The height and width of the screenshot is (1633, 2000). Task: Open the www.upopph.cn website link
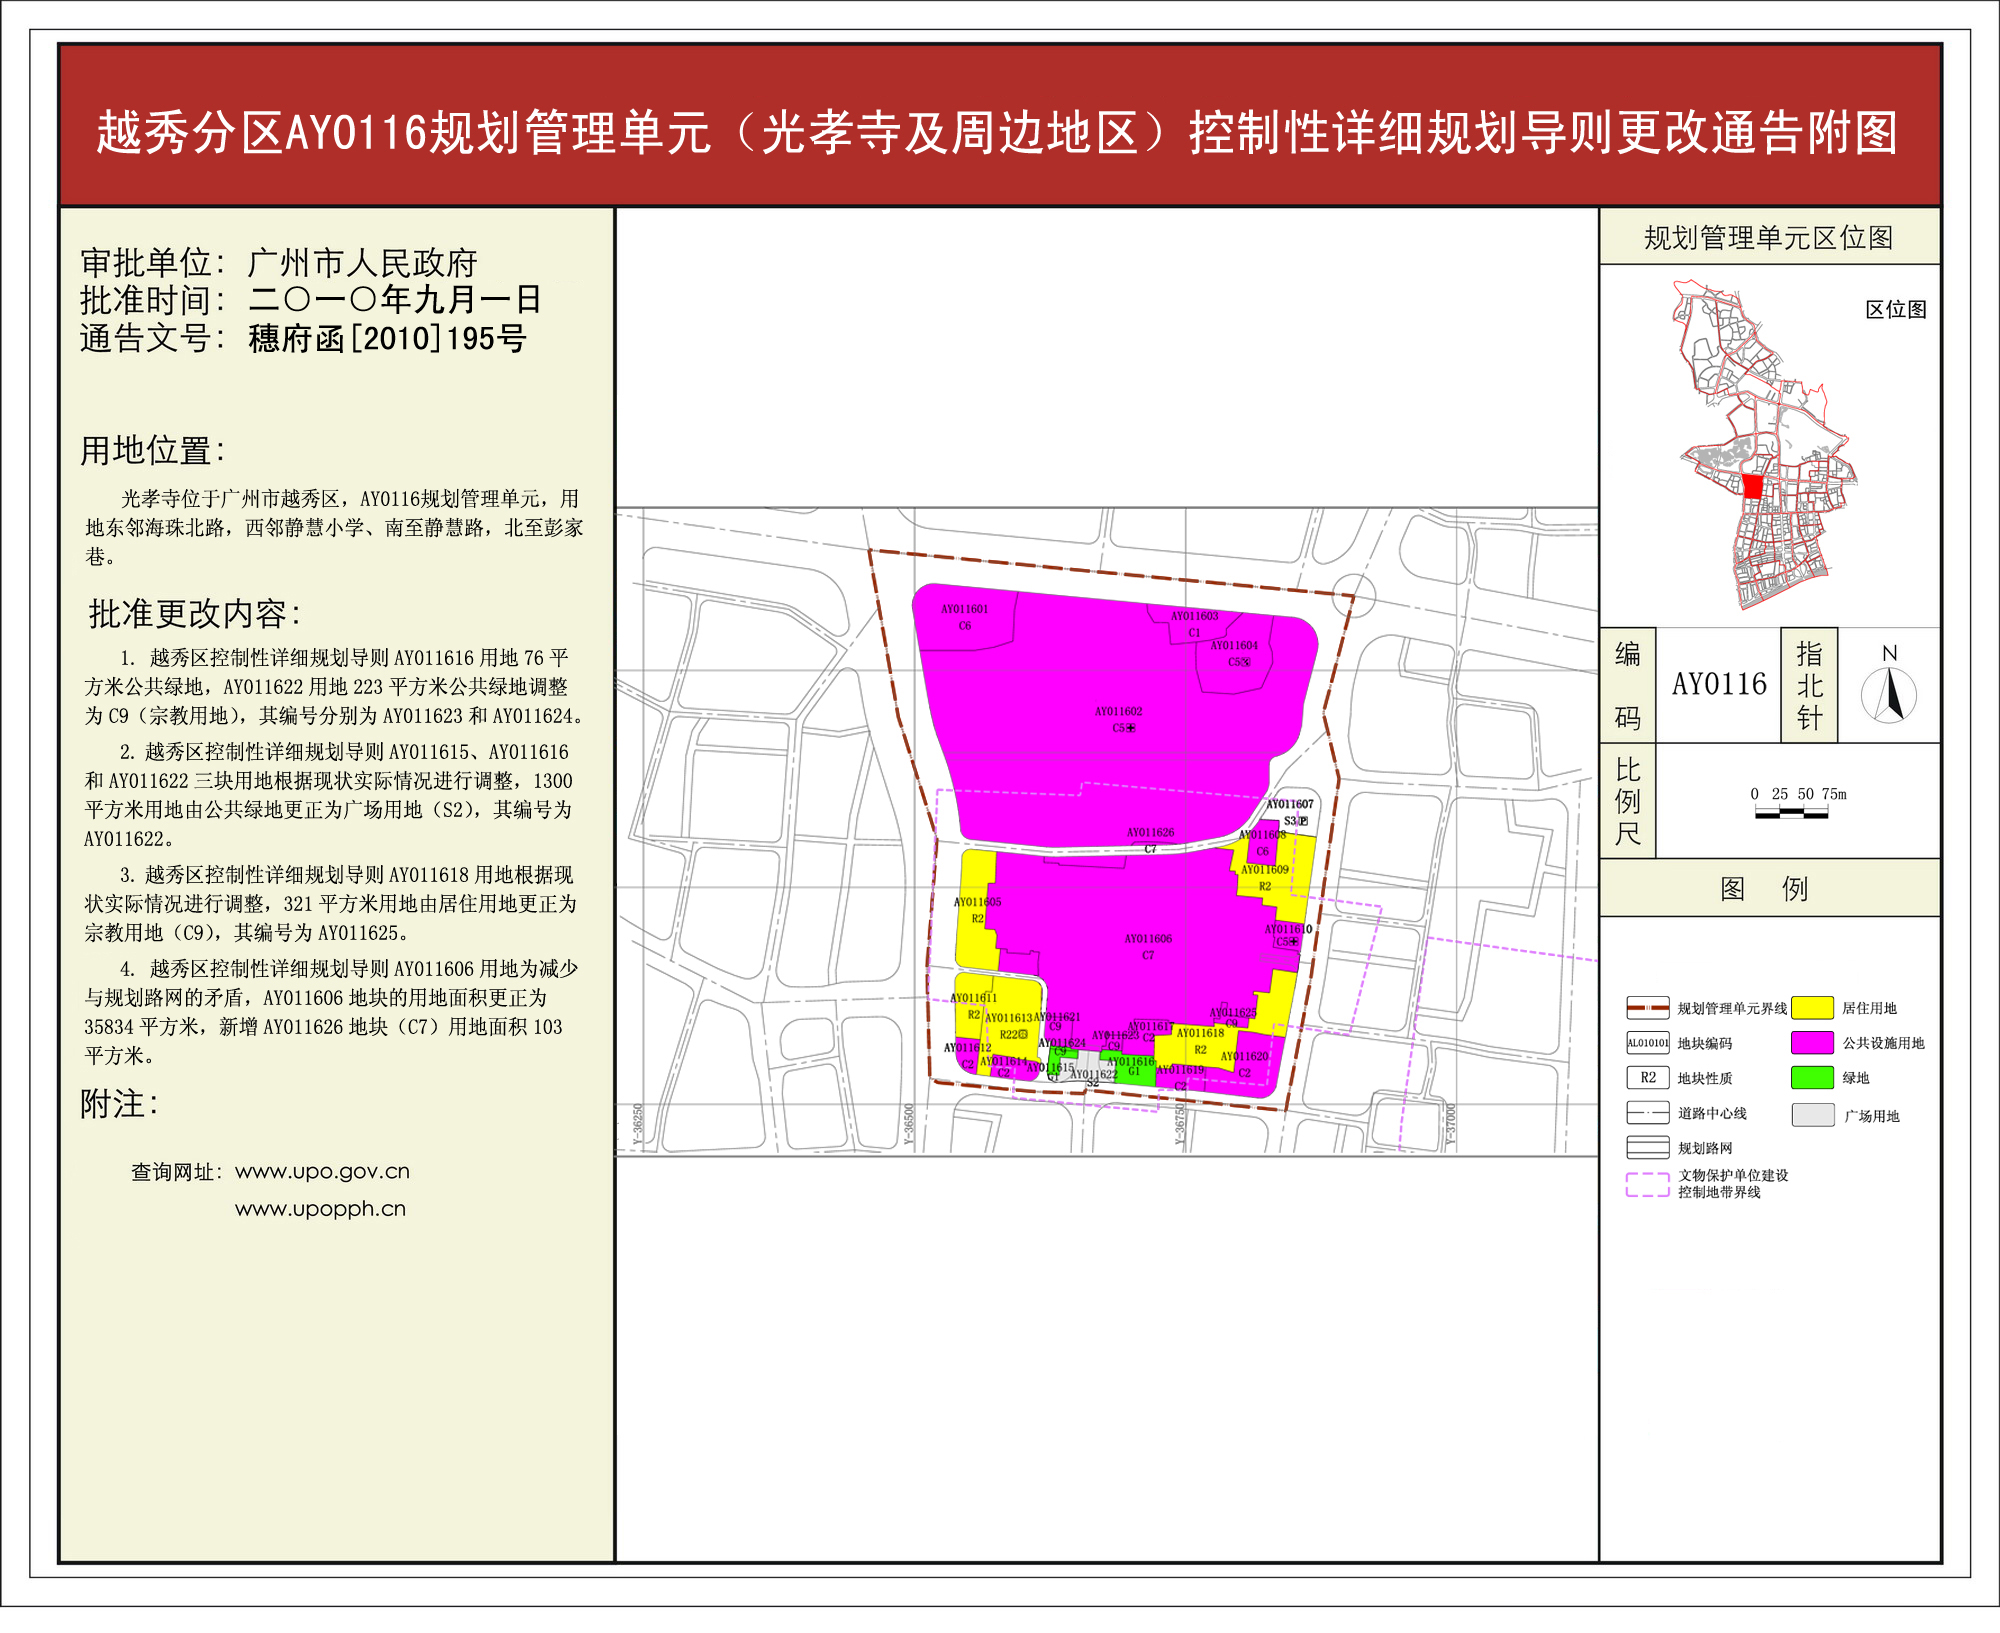[x=320, y=1209]
